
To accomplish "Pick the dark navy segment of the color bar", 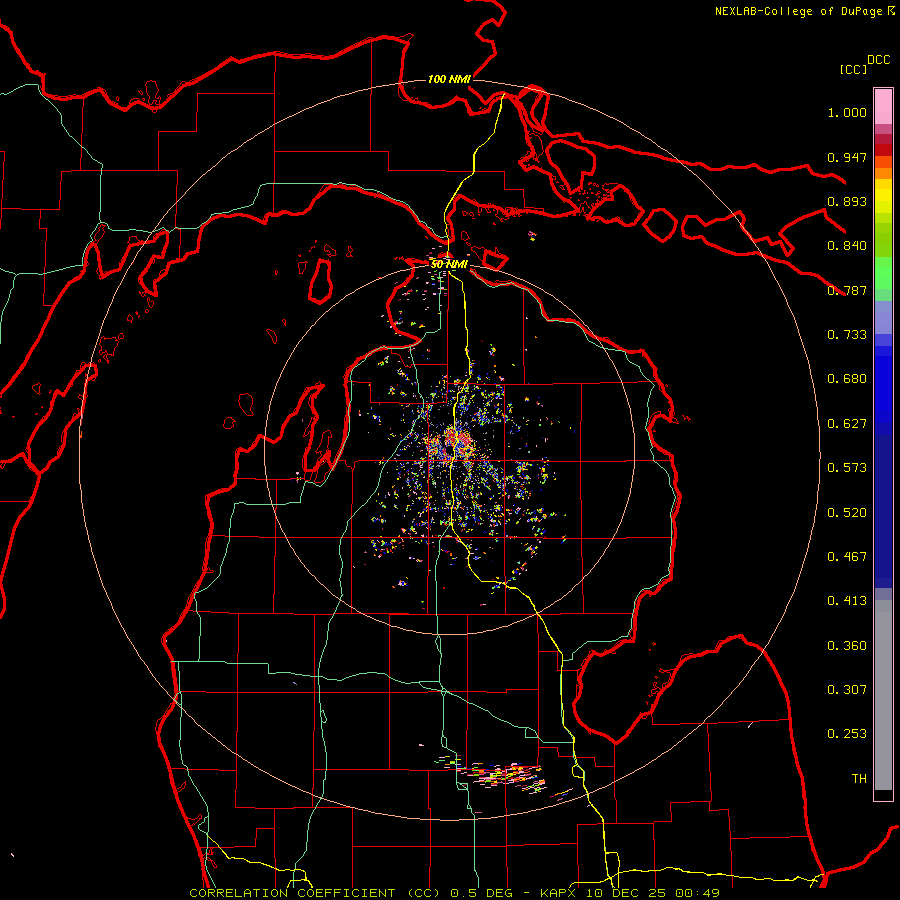I will pos(883,511).
